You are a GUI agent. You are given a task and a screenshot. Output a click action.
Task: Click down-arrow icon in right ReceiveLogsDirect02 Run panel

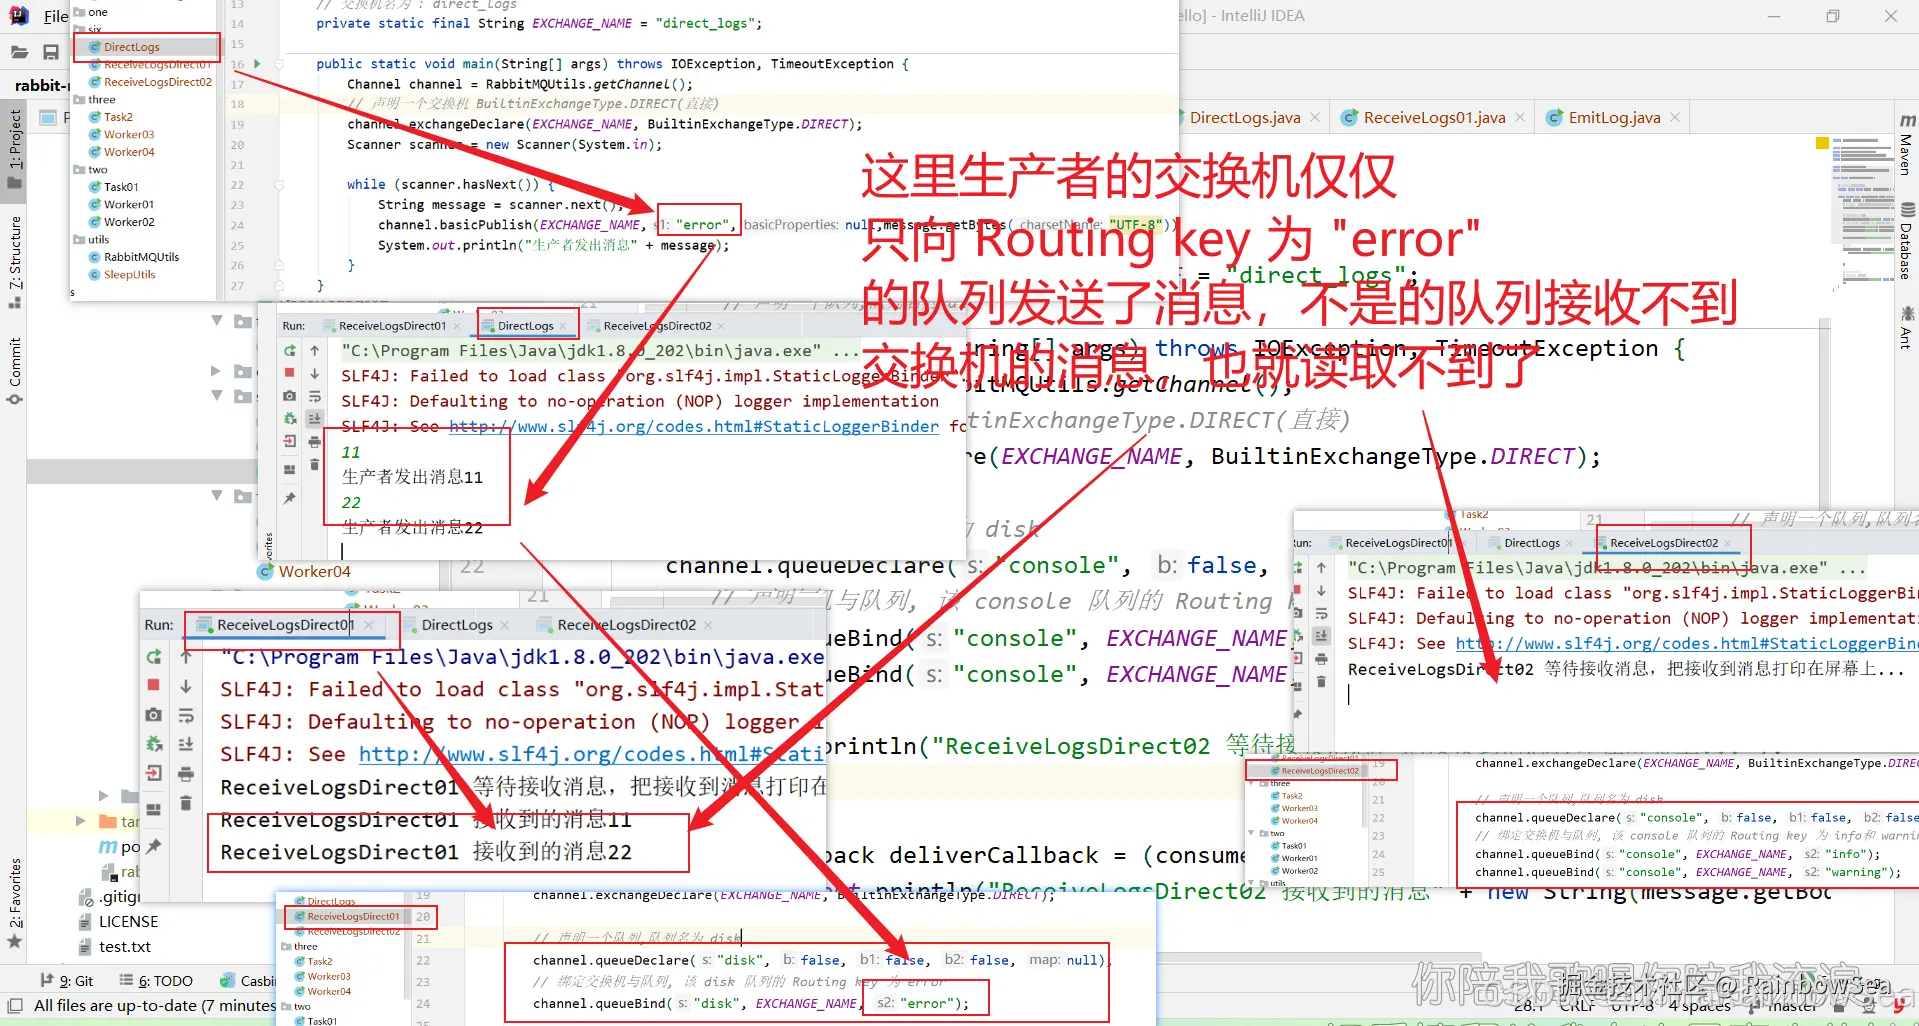1321,591
